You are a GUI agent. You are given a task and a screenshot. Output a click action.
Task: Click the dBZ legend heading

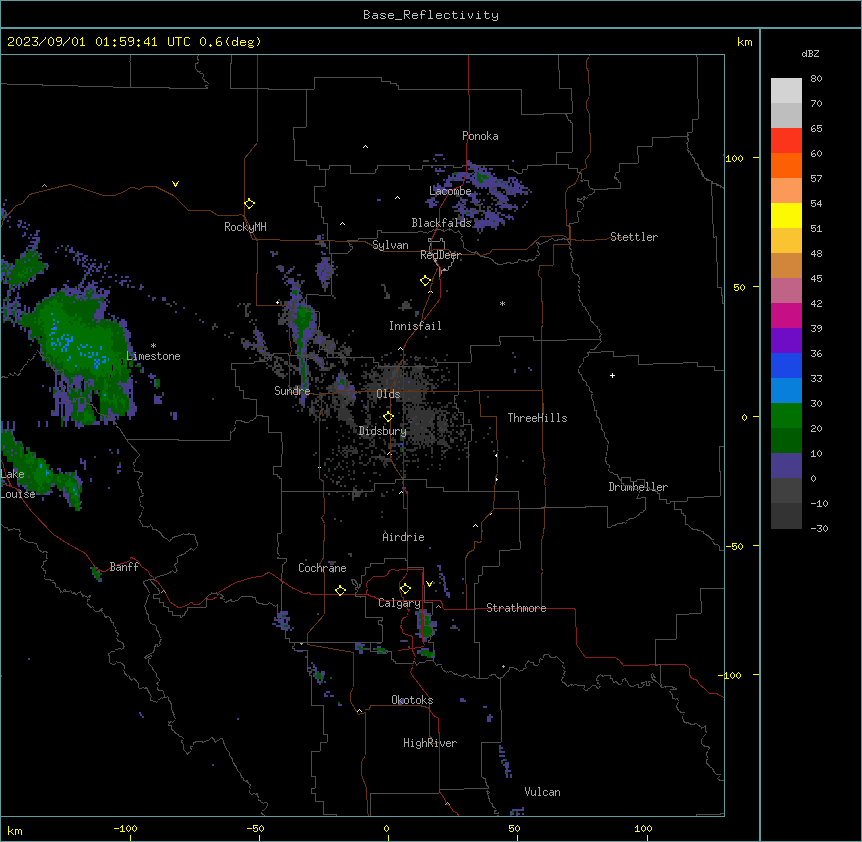point(810,53)
